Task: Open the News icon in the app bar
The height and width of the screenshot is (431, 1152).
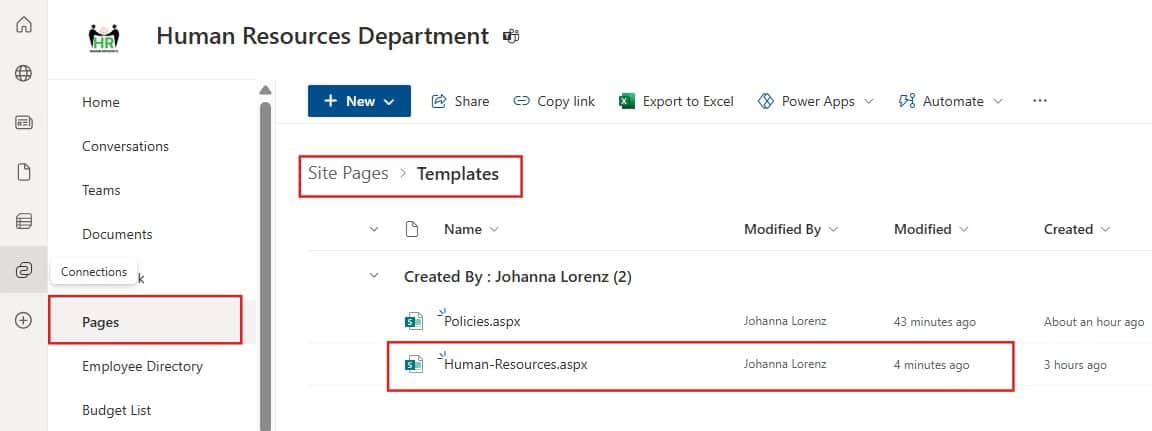Action: (x=24, y=123)
